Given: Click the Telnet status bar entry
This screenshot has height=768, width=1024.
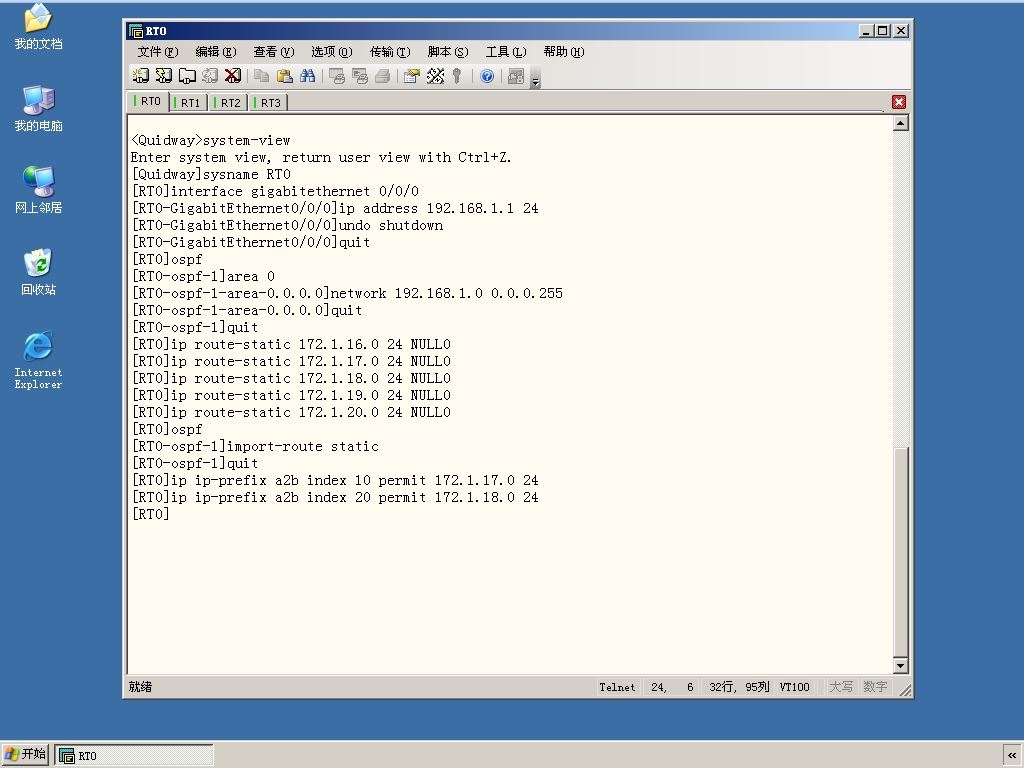Looking at the screenshot, I should pyautogui.click(x=617, y=687).
